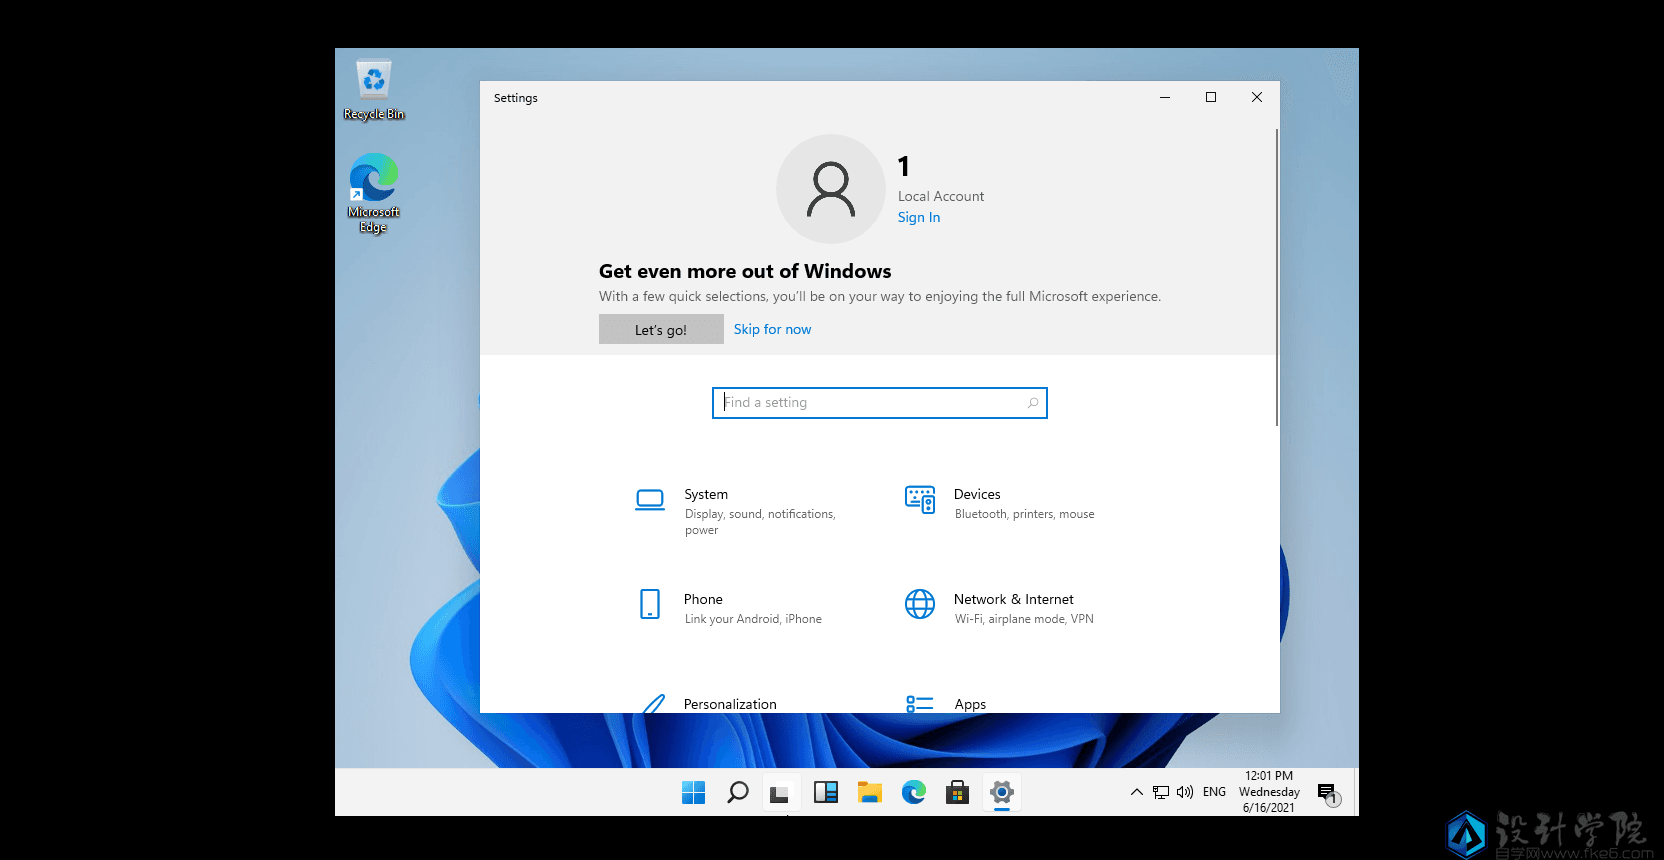This screenshot has height=860, width=1664.
Task: Close the Settings window
Action: click(x=1257, y=97)
